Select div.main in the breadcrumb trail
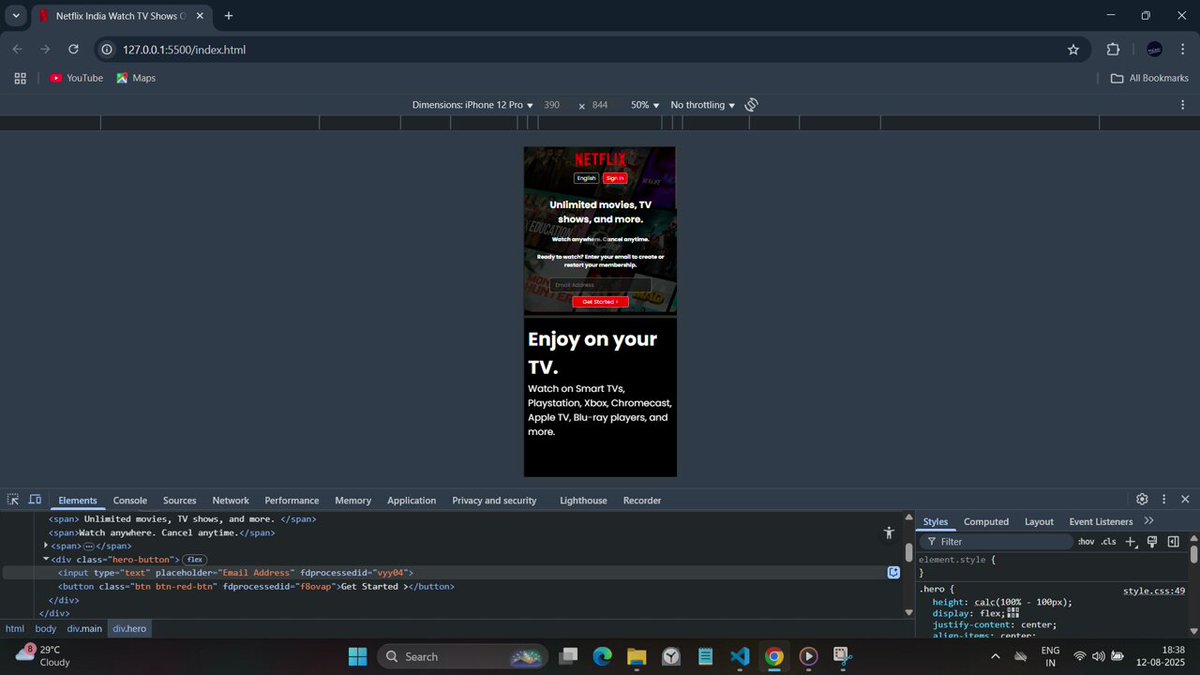This screenshot has width=1200, height=675. click(85, 629)
